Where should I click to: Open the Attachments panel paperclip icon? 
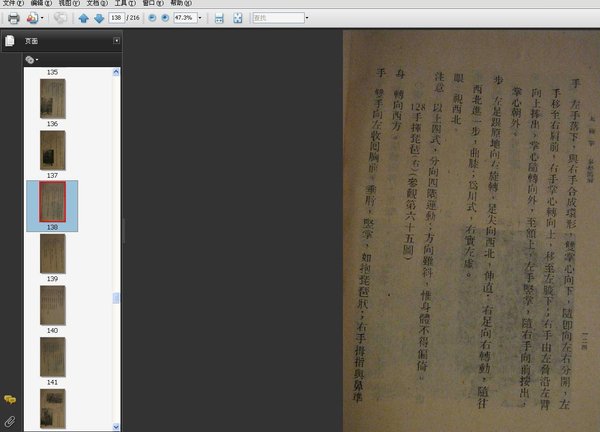[x=10, y=422]
